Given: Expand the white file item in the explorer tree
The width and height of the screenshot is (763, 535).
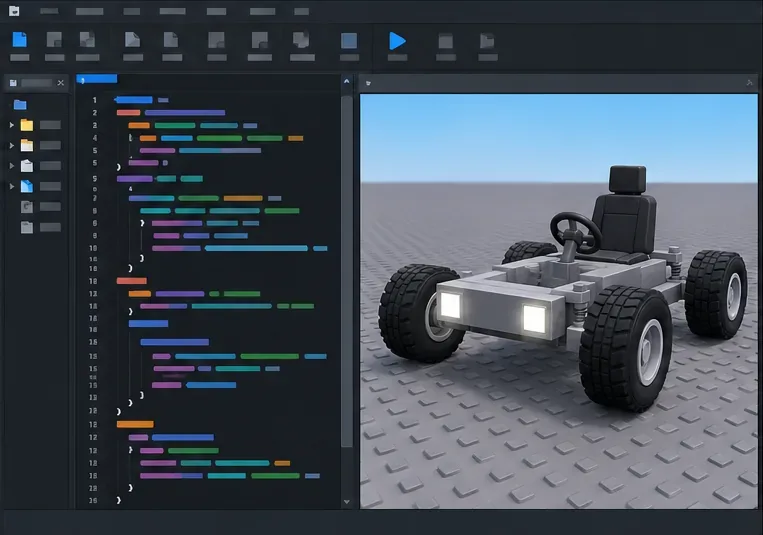Looking at the screenshot, I should pos(12,166).
